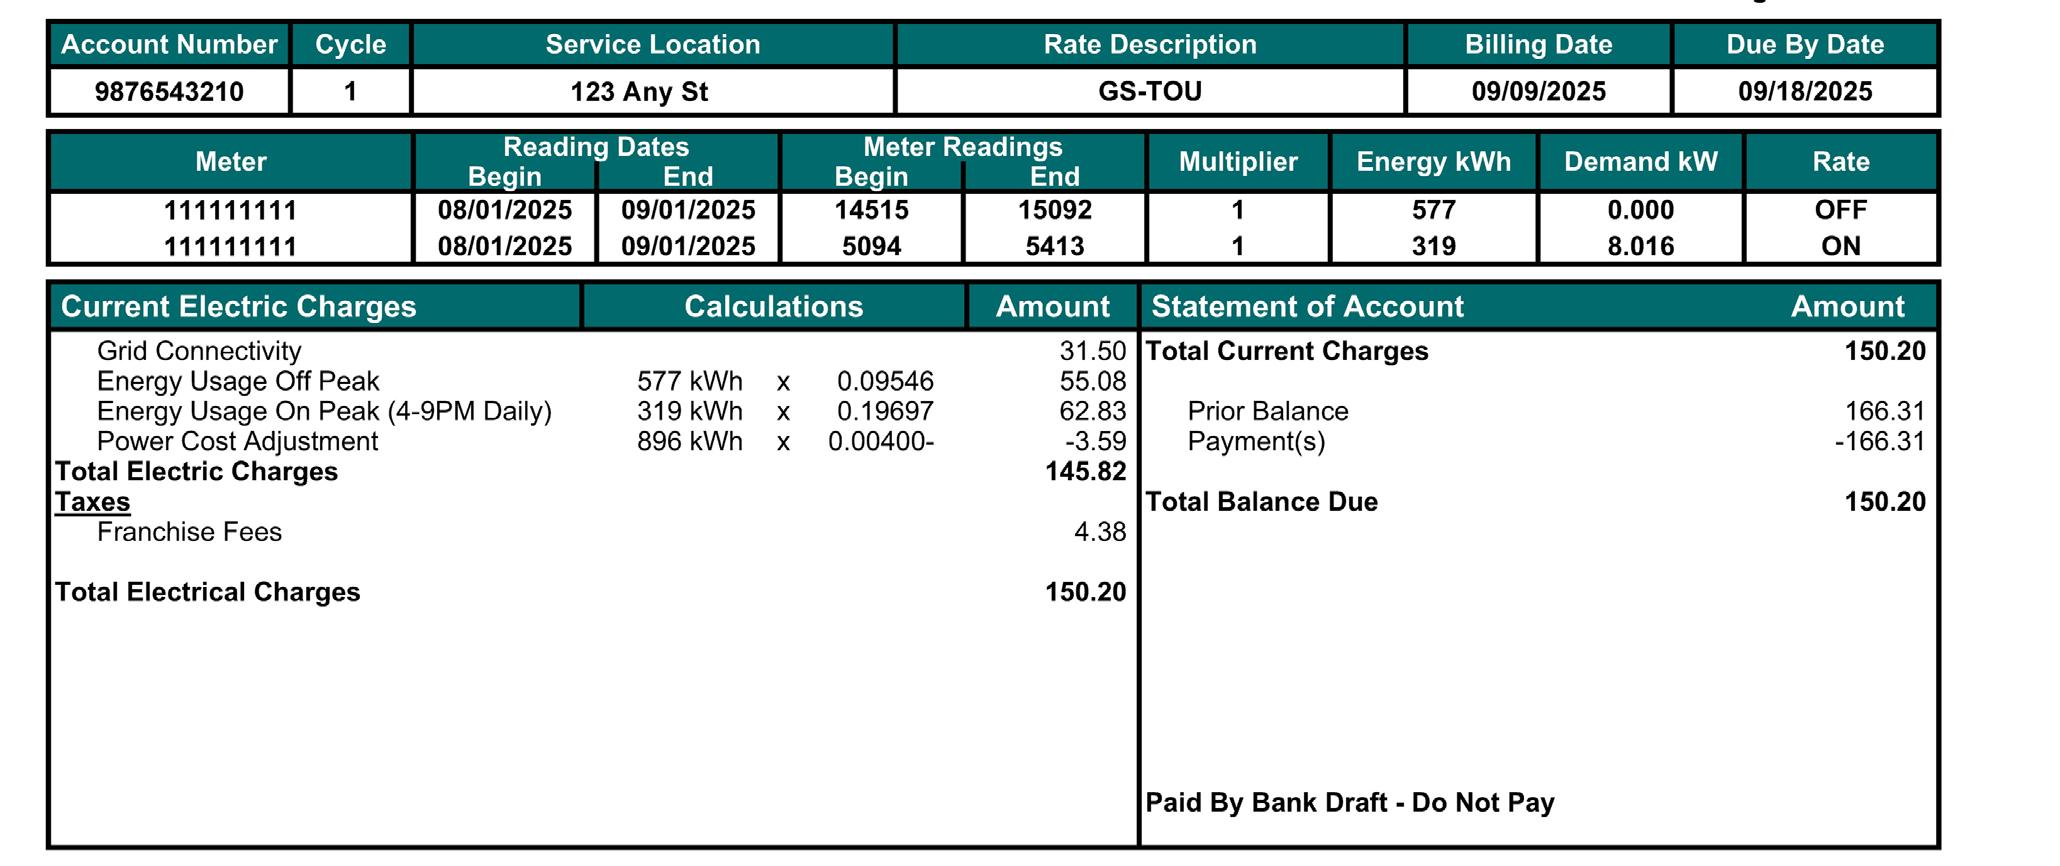Click end meter reading 5413
Viewport: 2060px width, 866px height.
click(1055, 246)
